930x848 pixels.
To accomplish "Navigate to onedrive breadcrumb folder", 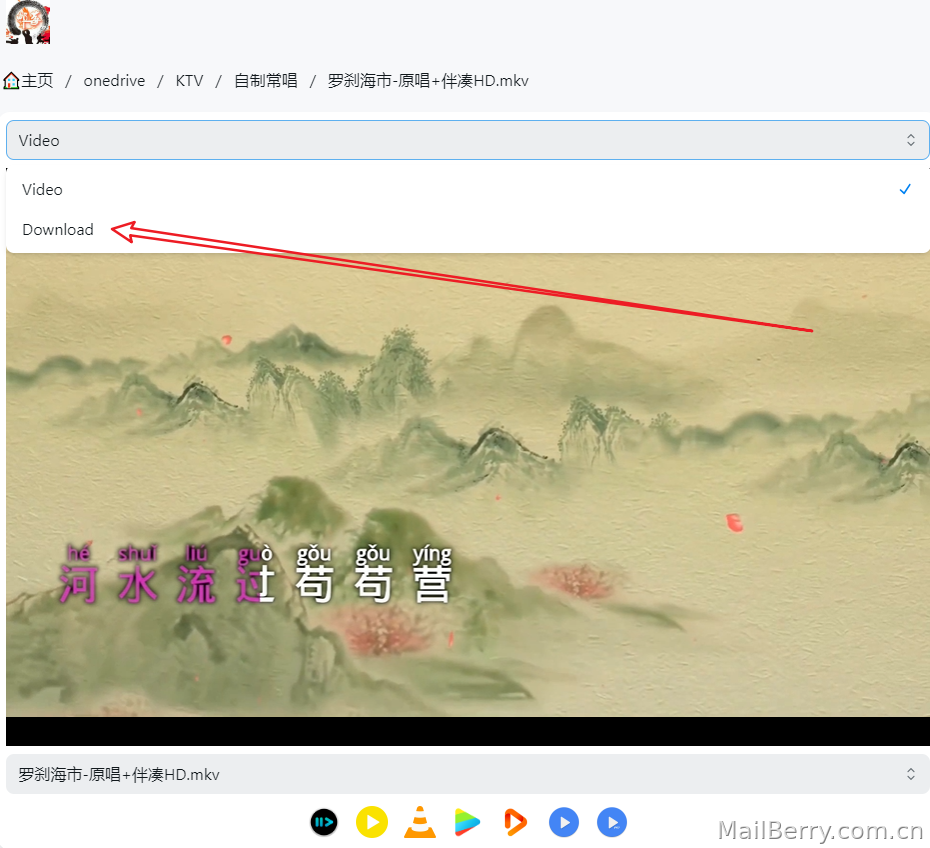I will 114,81.
